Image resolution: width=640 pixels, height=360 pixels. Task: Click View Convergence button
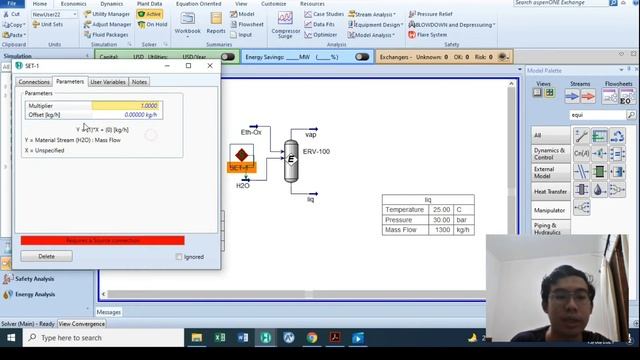[x=82, y=324]
